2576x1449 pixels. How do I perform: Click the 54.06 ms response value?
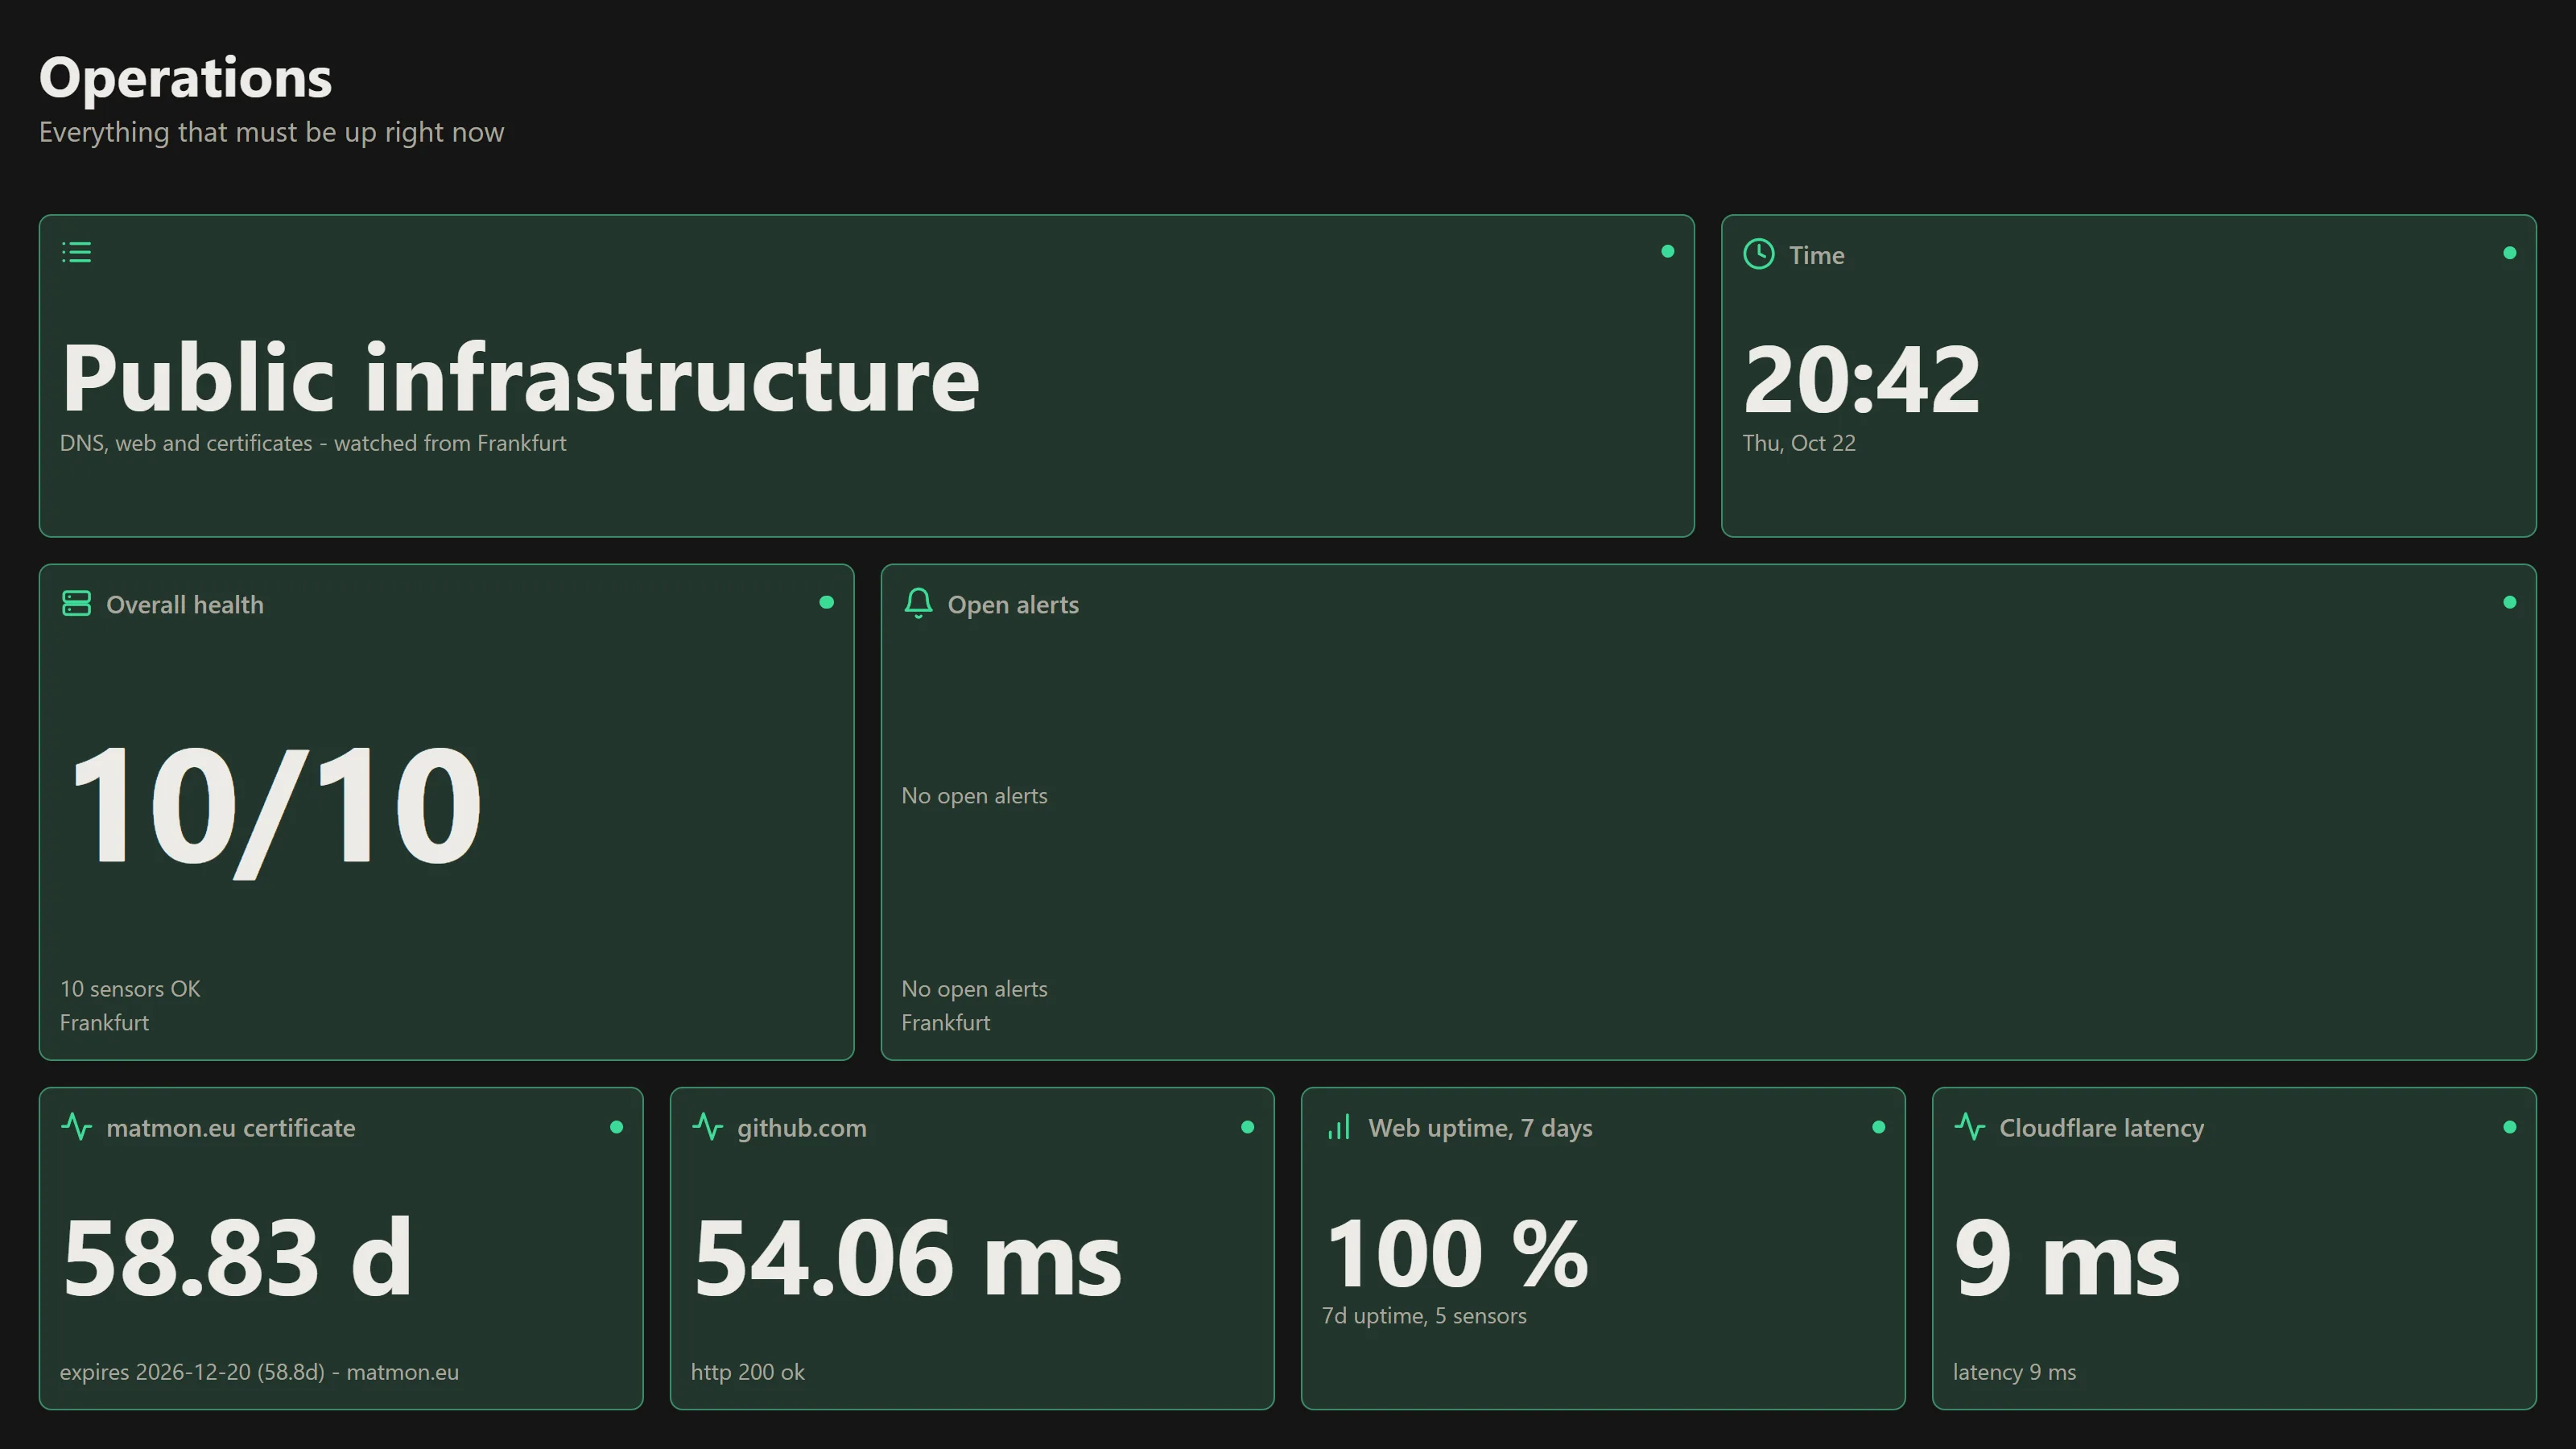coord(907,1258)
